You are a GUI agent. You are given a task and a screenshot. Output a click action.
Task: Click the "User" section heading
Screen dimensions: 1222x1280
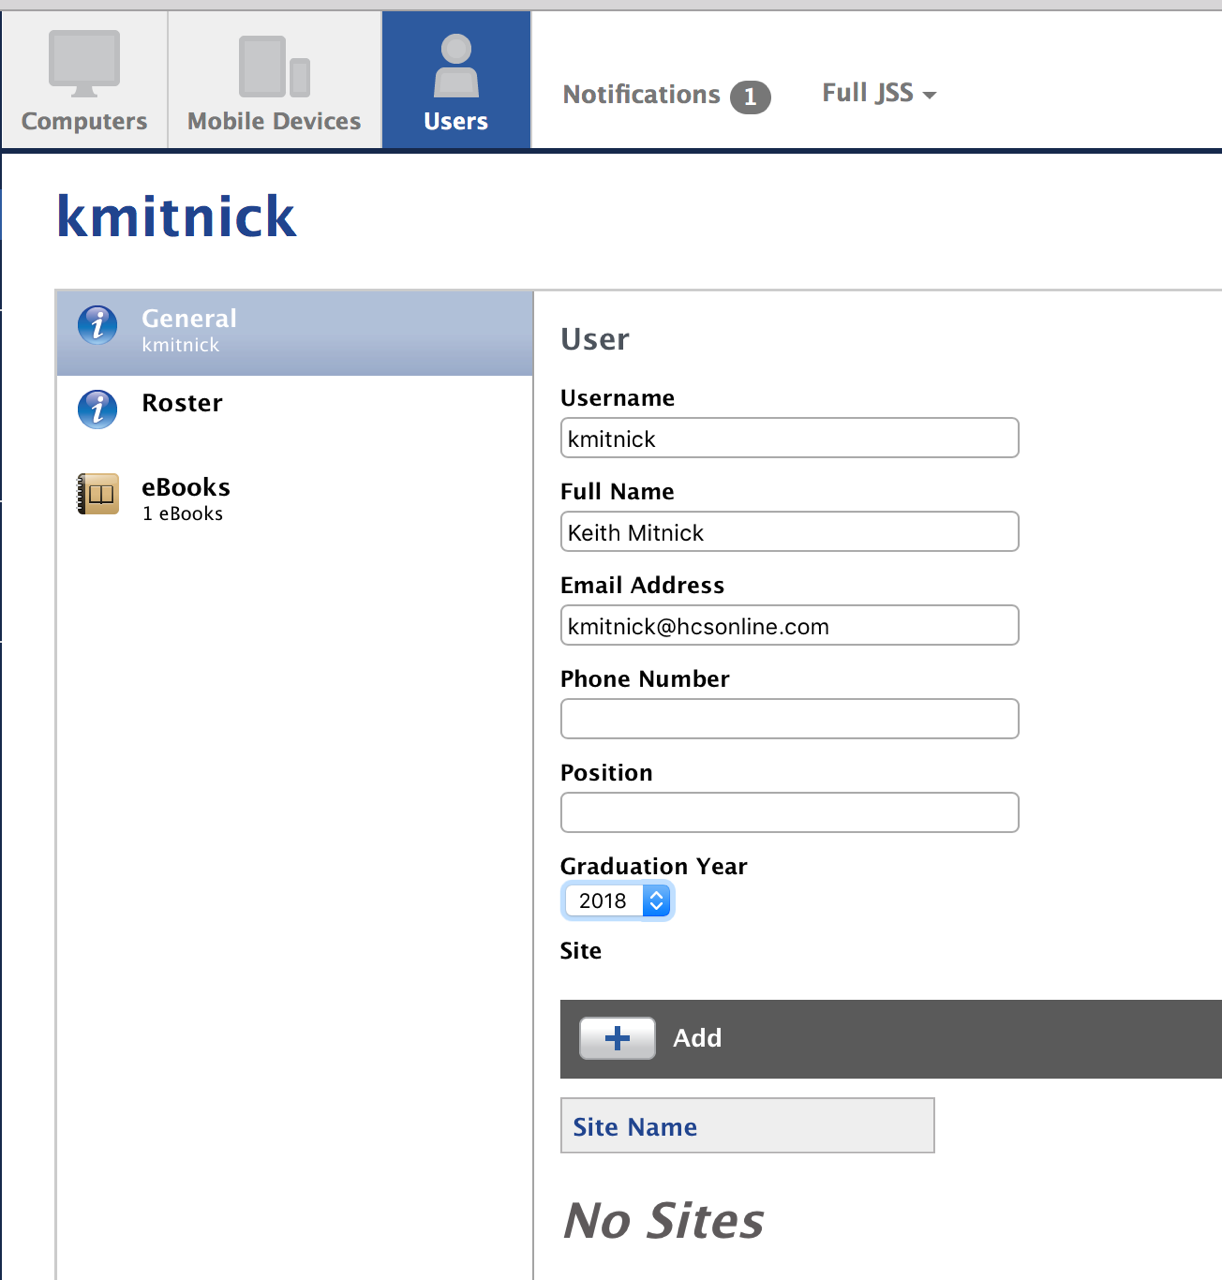pos(595,339)
